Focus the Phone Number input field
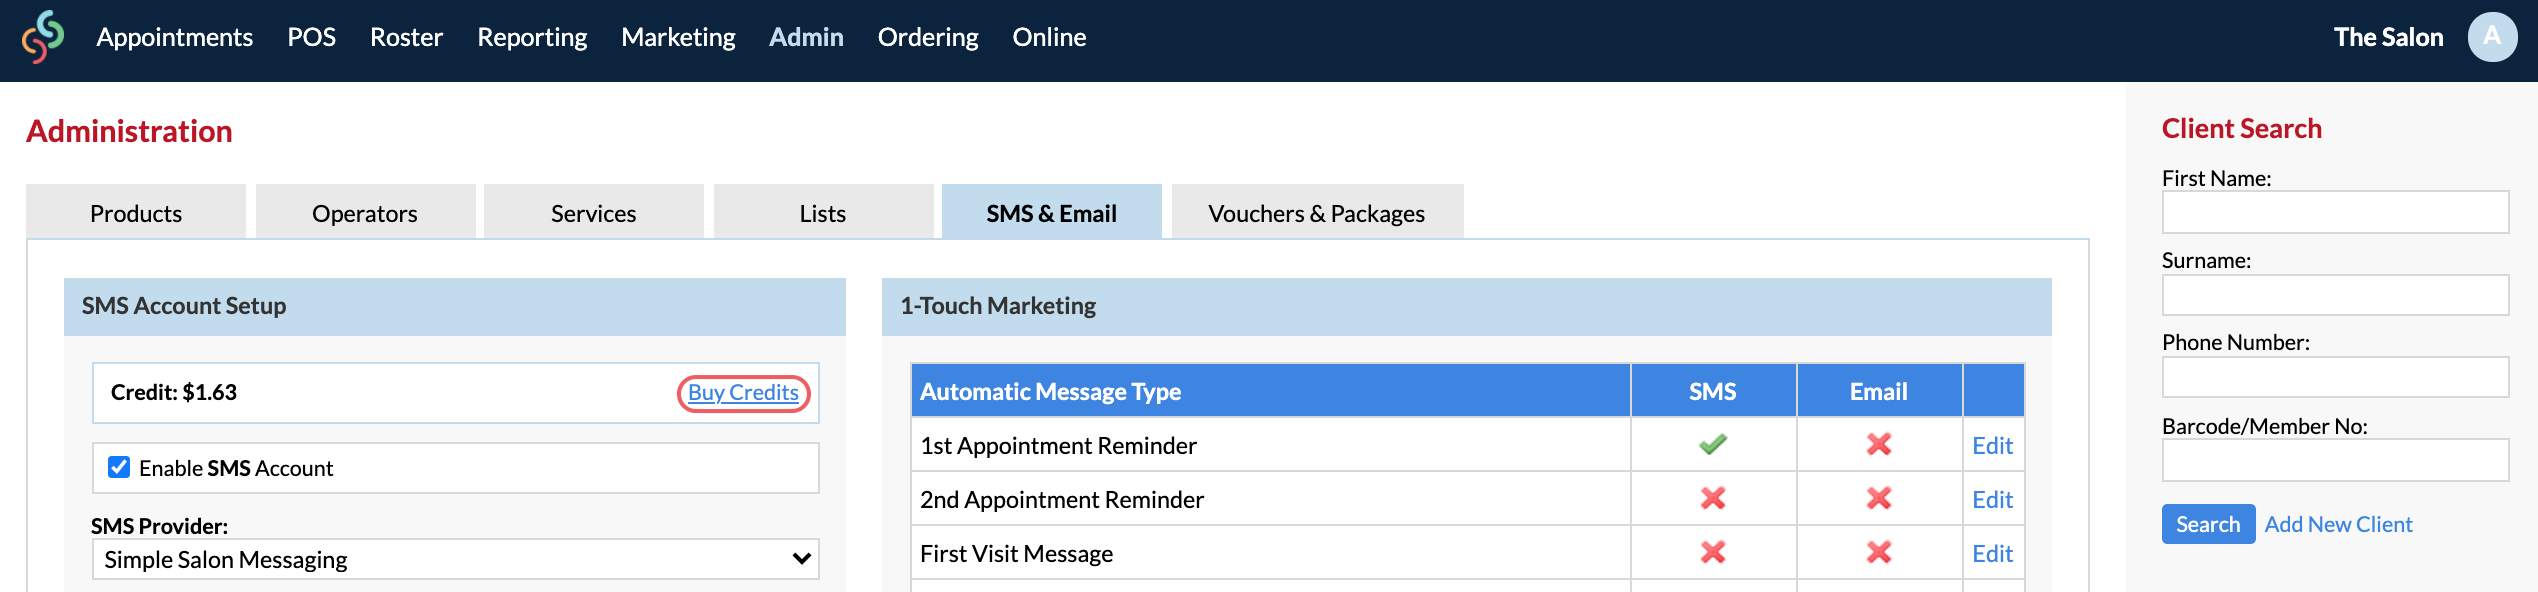 (x=2335, y=377)
